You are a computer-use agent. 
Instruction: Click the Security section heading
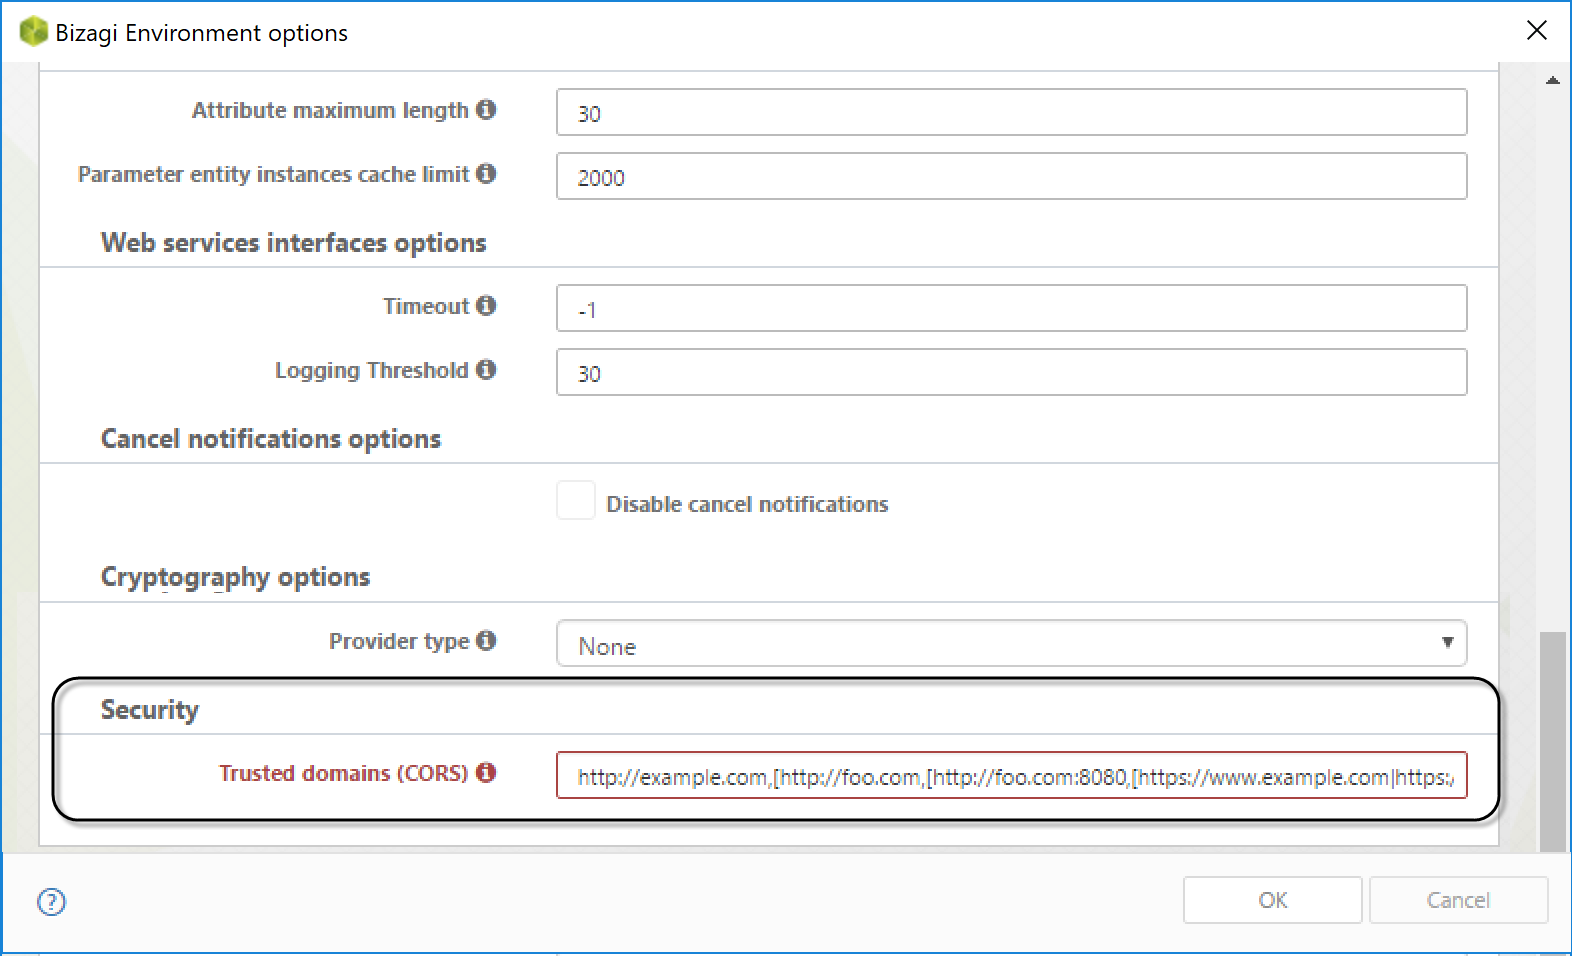(x=150, y=710)
